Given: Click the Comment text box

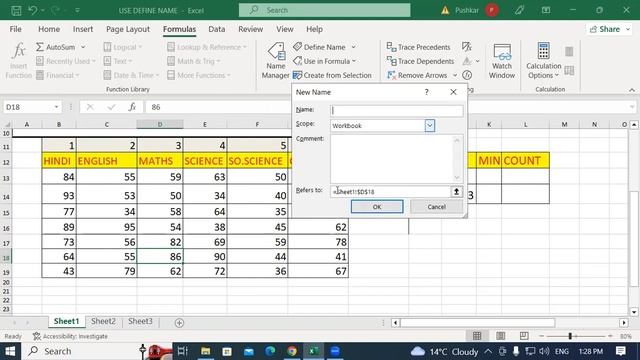Looking at the screenshot, I should coord(396,159).
